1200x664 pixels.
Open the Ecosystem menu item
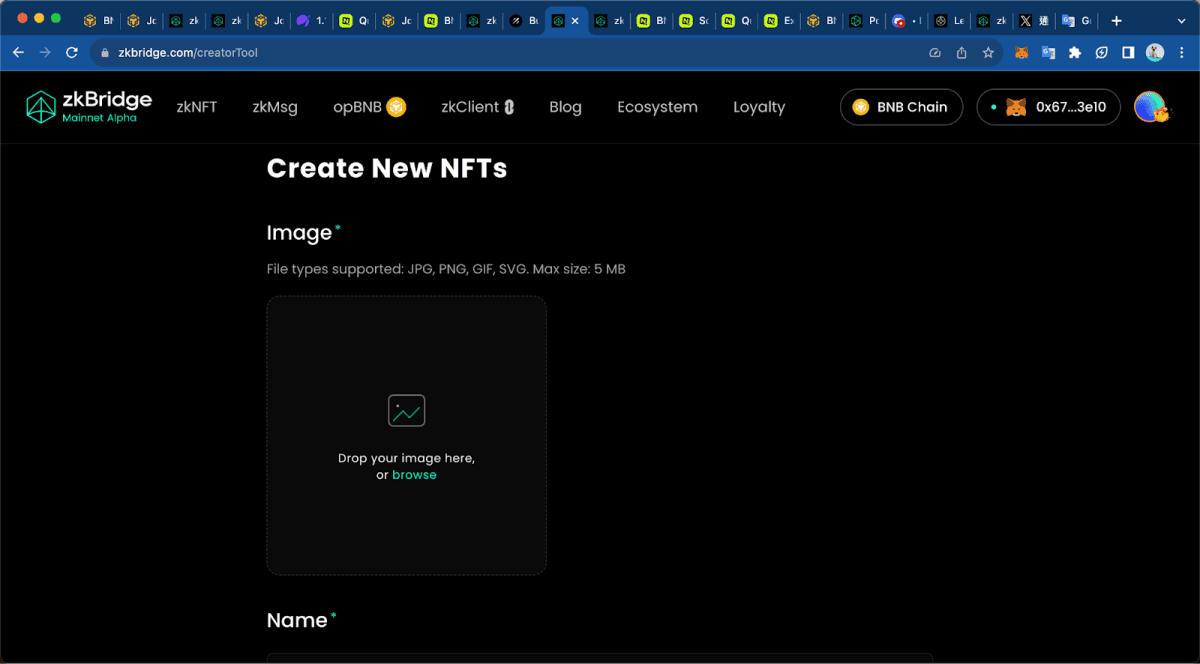coord(657,107)
